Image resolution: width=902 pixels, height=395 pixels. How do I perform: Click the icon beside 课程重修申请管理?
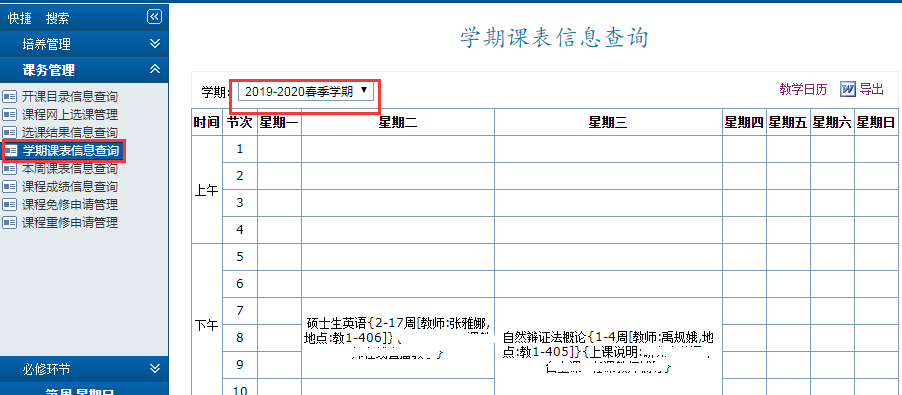tap(10, 223)
